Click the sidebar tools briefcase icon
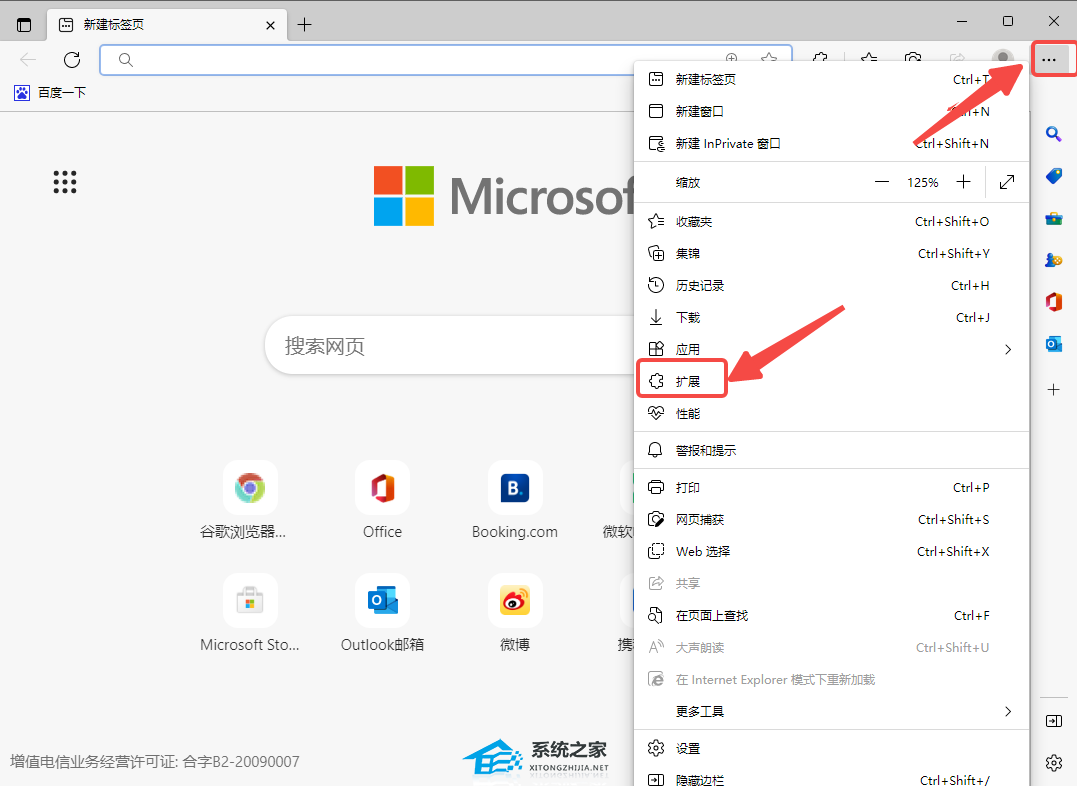The height and width of the screenshot is (786, 1077). point(1054,218)
